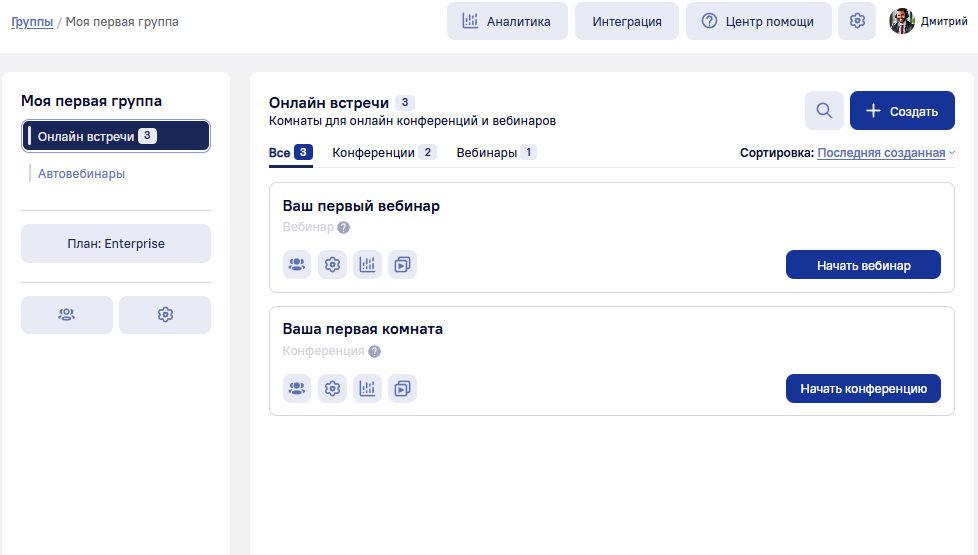Open recordings icon for Ваша первая комната
This screenshot has height=555, width=978.
click(402, 388)
